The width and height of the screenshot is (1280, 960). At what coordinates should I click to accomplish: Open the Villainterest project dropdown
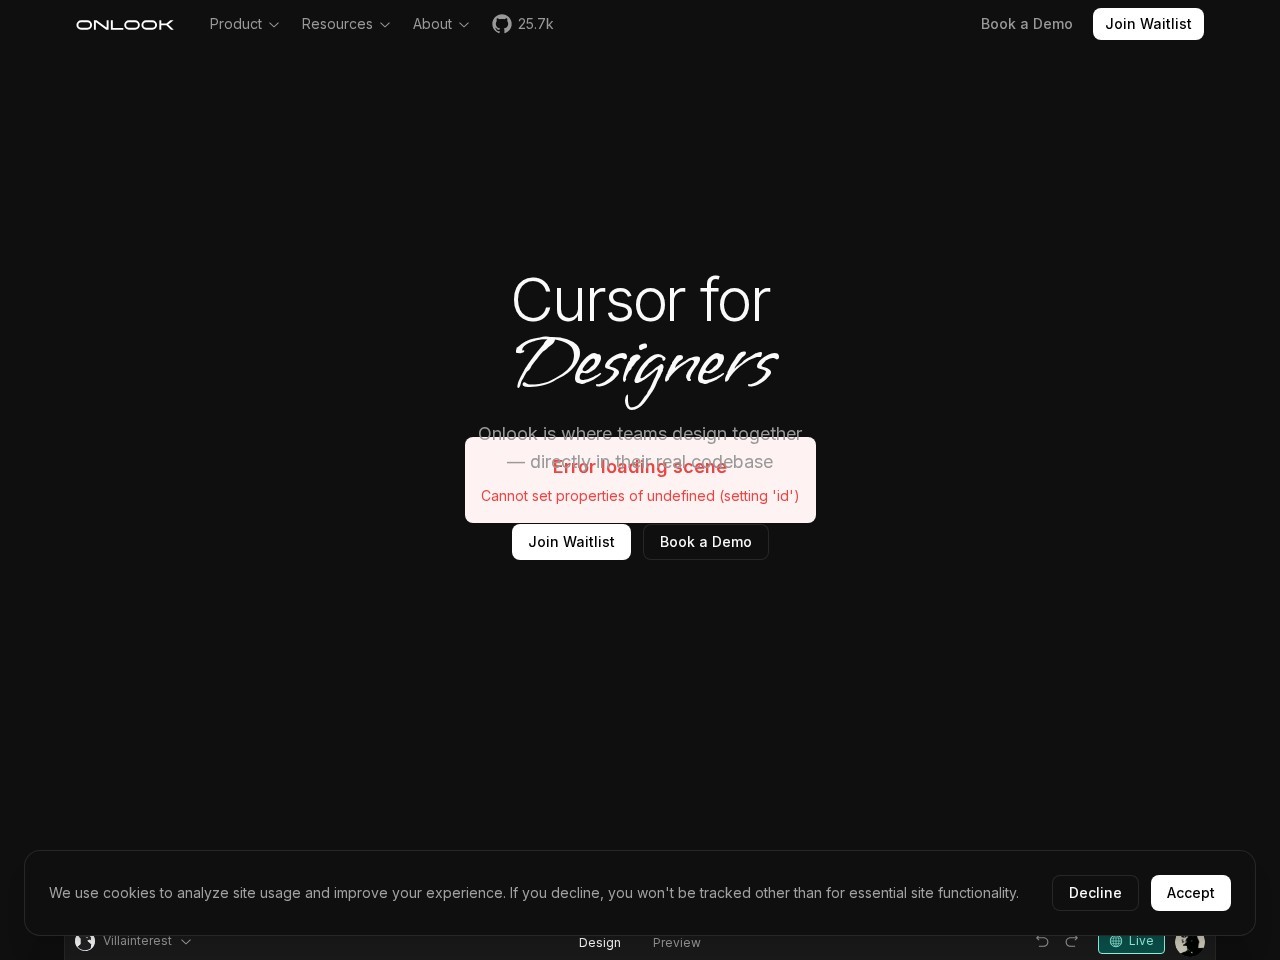point(147,941)
